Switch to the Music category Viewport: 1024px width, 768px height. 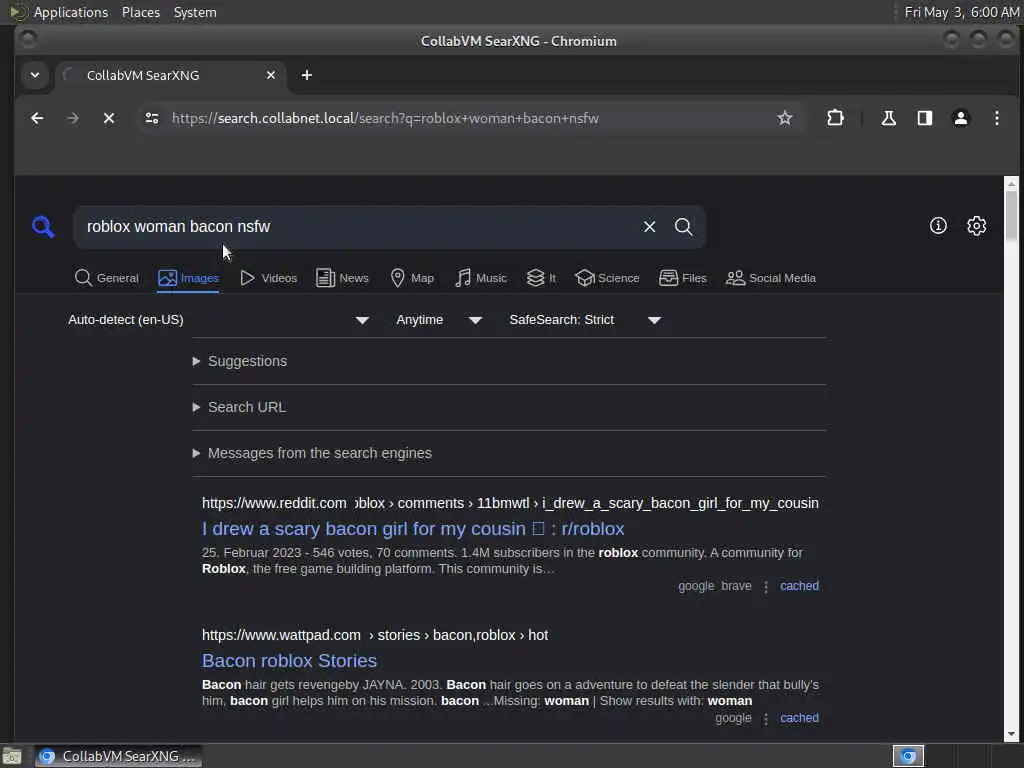pos(481,278)
